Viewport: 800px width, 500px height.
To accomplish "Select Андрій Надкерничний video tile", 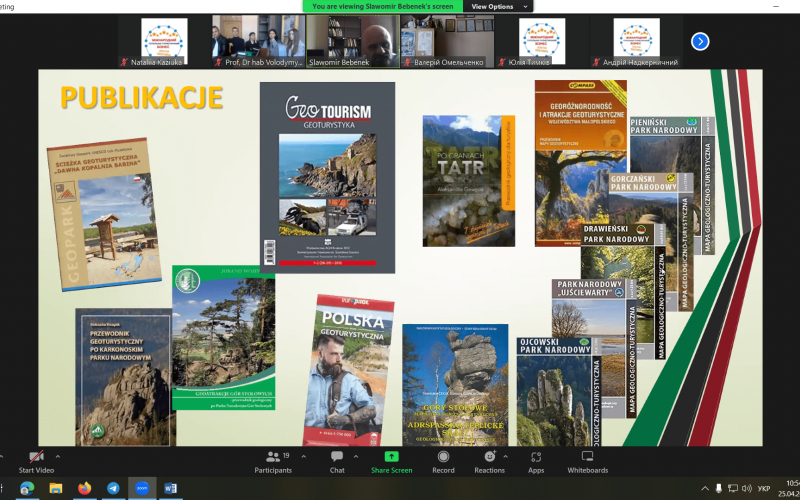I will coord(636,41).
